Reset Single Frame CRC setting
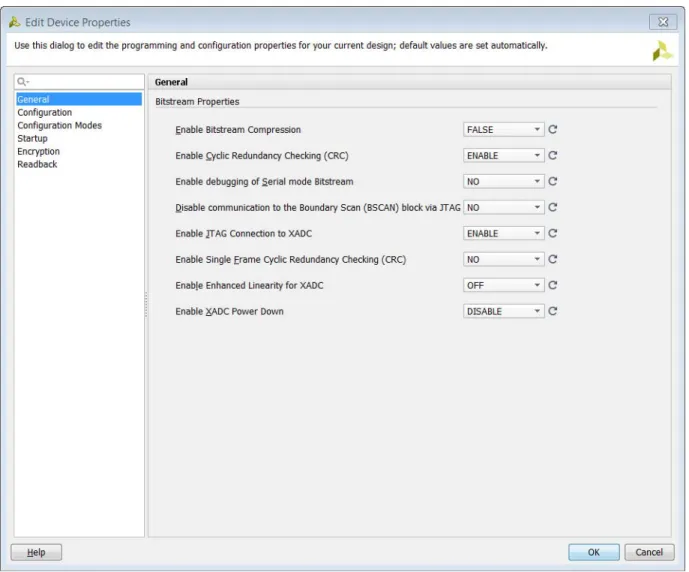Viewport: 689px width, 572px height. coord(552,259)
